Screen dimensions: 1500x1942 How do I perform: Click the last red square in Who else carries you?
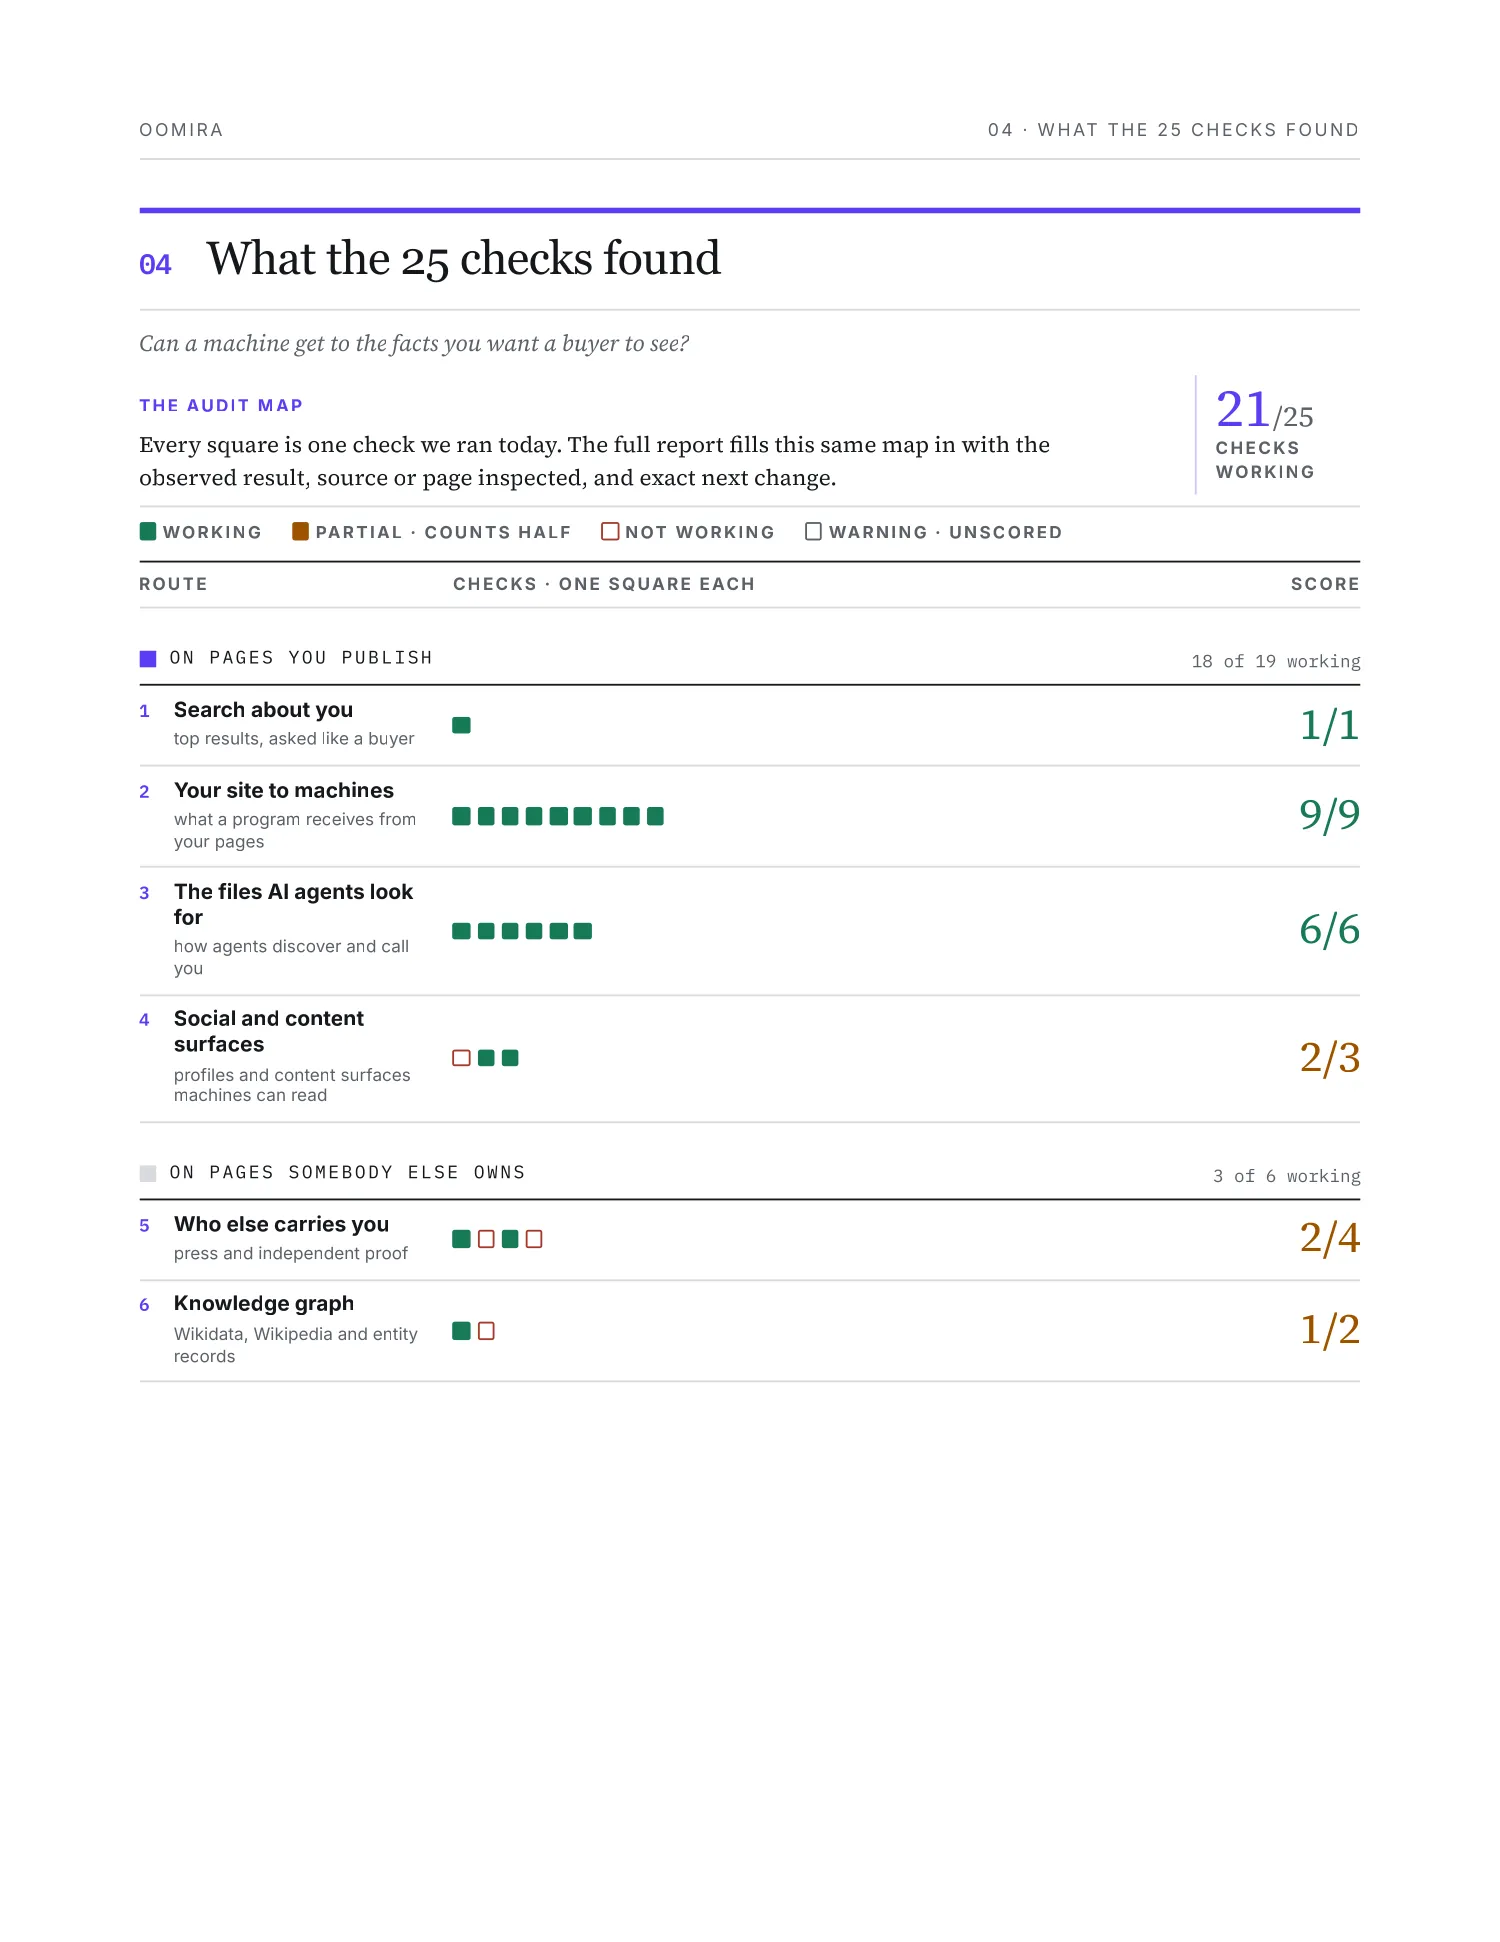[534, 1239]
